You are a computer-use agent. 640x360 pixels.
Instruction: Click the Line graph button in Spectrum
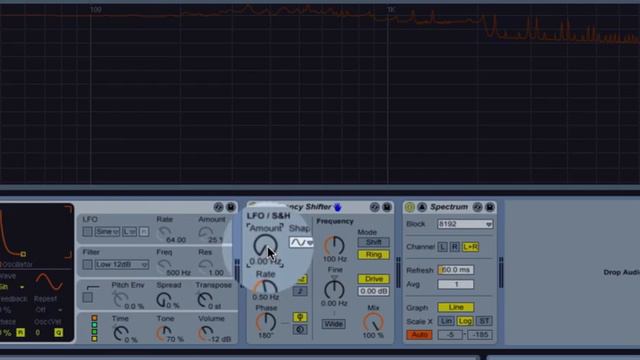(x=456, y=307)
